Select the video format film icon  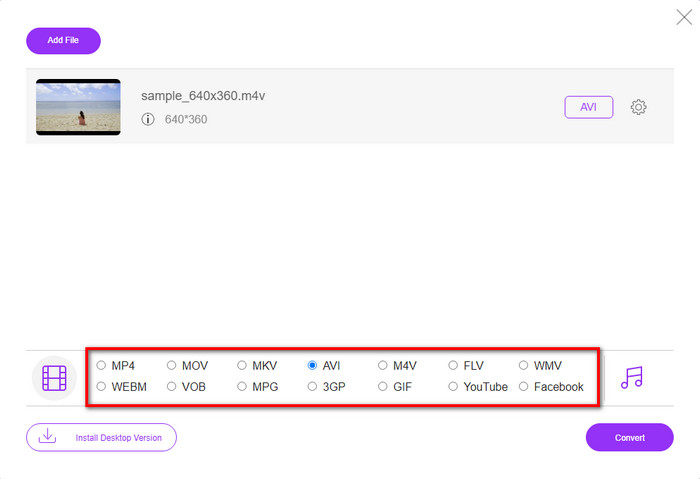54,378
